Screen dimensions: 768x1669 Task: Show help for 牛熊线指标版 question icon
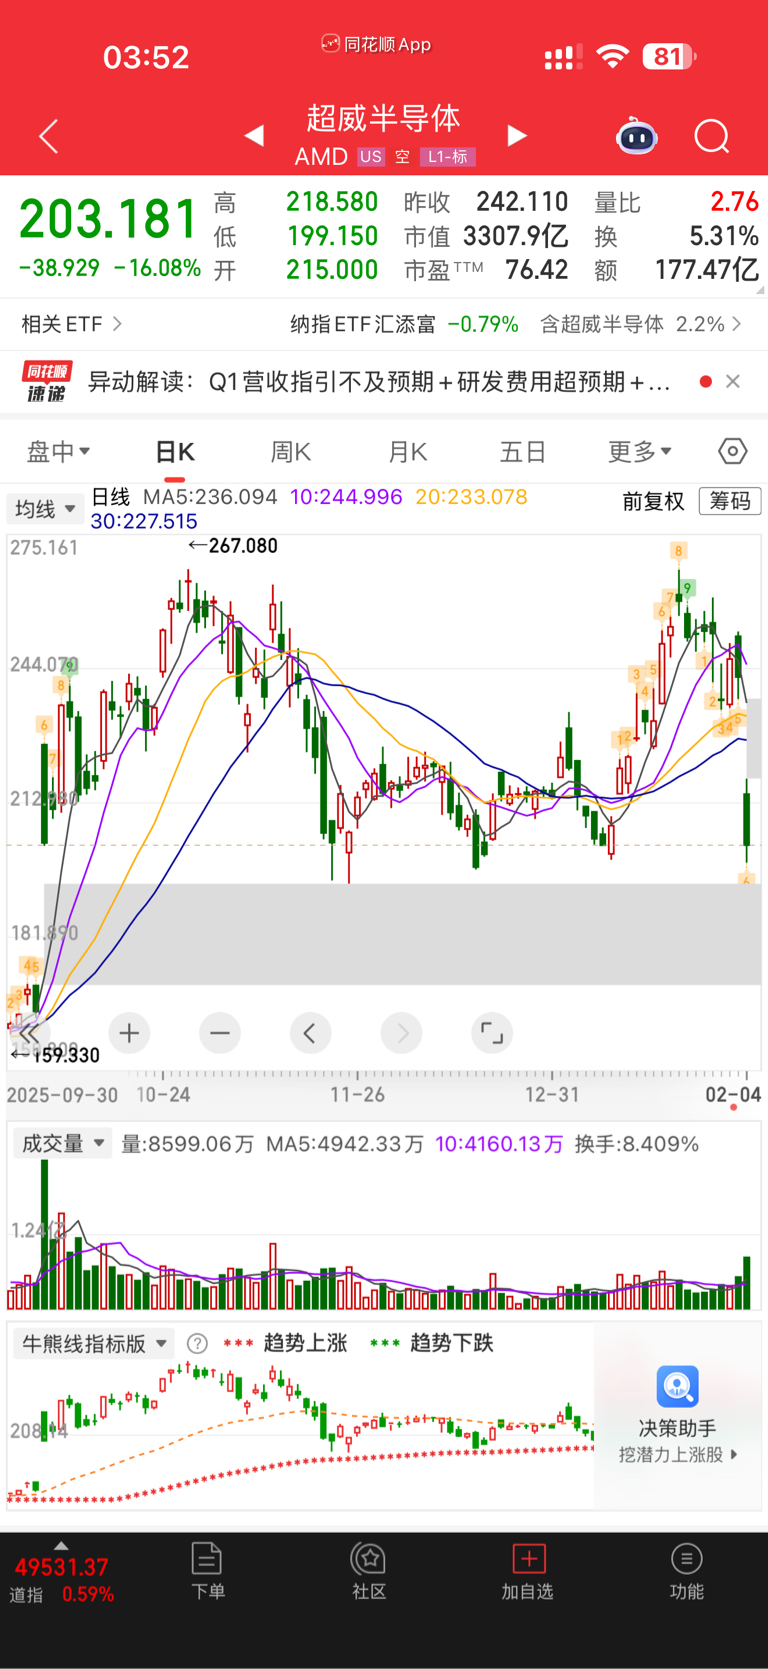[198, 1344]
